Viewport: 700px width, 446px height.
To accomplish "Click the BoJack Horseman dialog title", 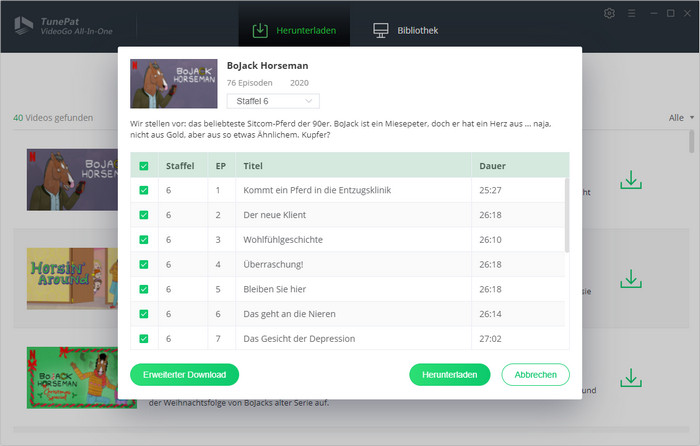I will point(267,66).
